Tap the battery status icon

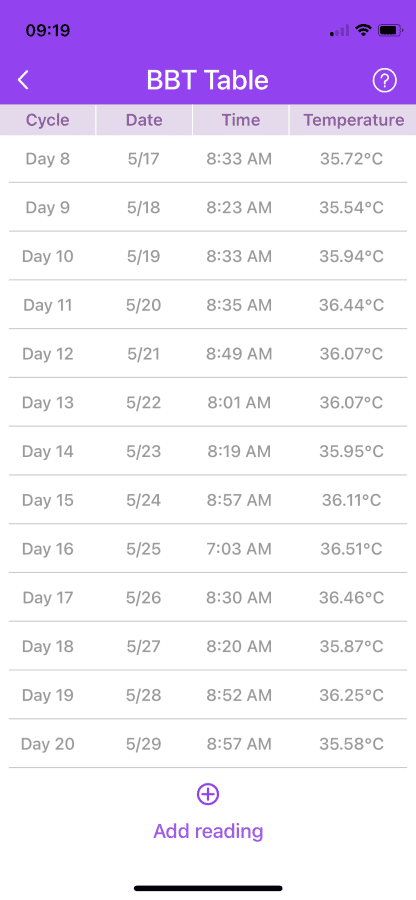tap(390, 30)
